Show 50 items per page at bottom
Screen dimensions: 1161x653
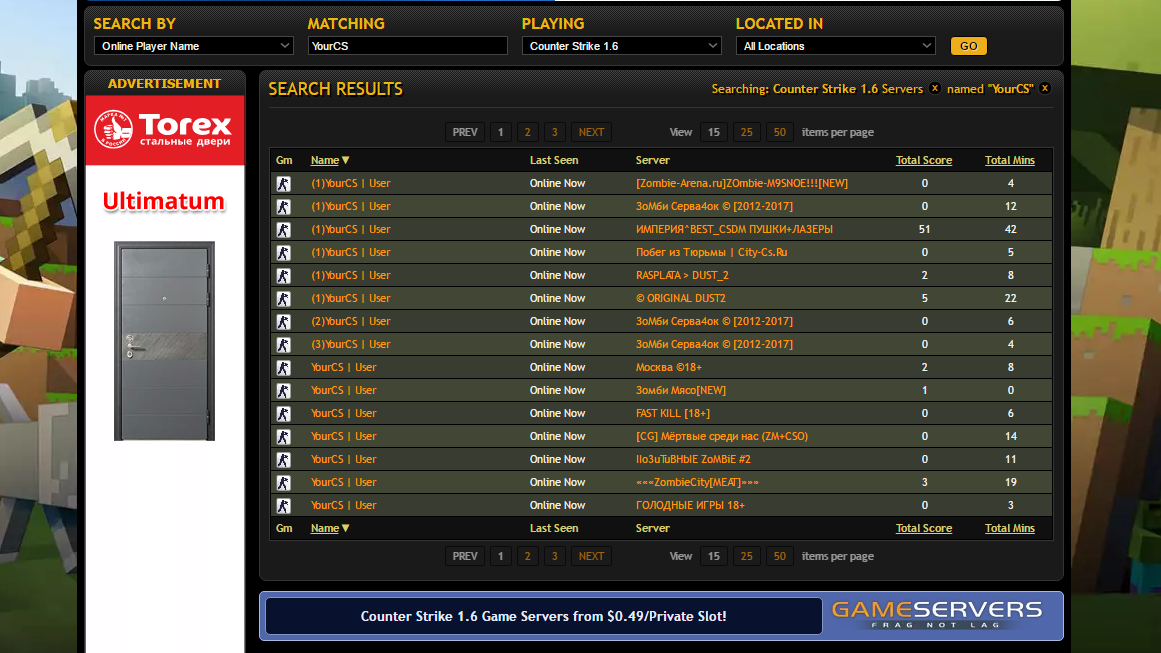click(780, 556)
